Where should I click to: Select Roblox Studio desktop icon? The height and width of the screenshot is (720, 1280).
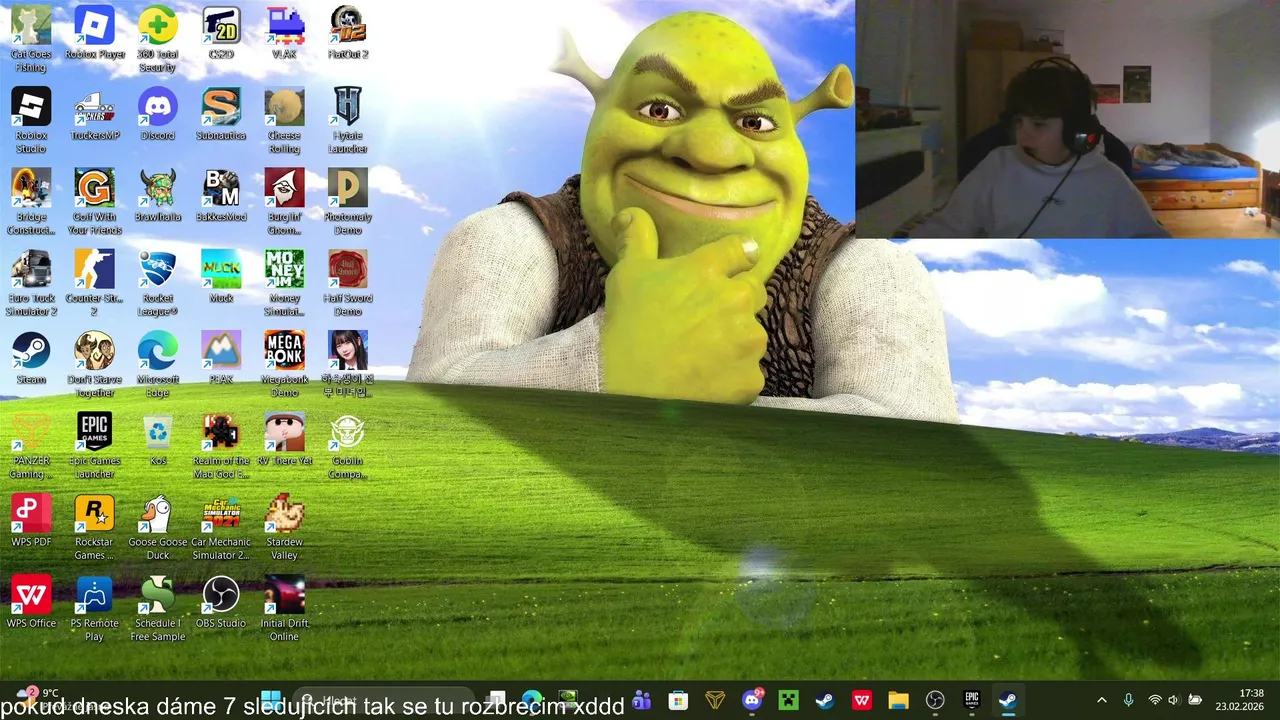(31, 120)
